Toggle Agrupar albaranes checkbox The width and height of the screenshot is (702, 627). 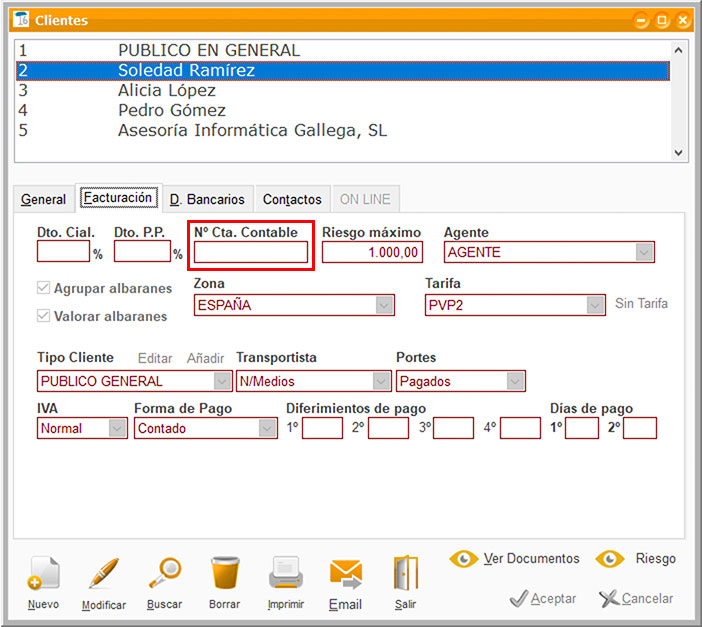(43, 288)
